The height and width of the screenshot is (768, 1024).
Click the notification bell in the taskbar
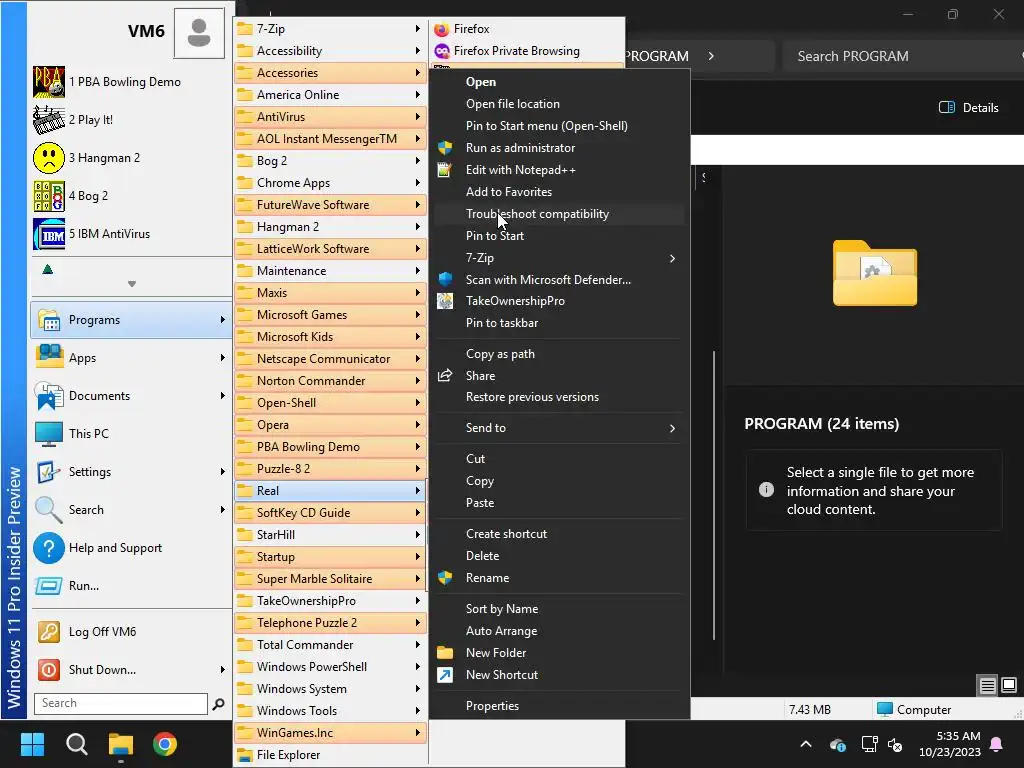click(x=997, y=744)
